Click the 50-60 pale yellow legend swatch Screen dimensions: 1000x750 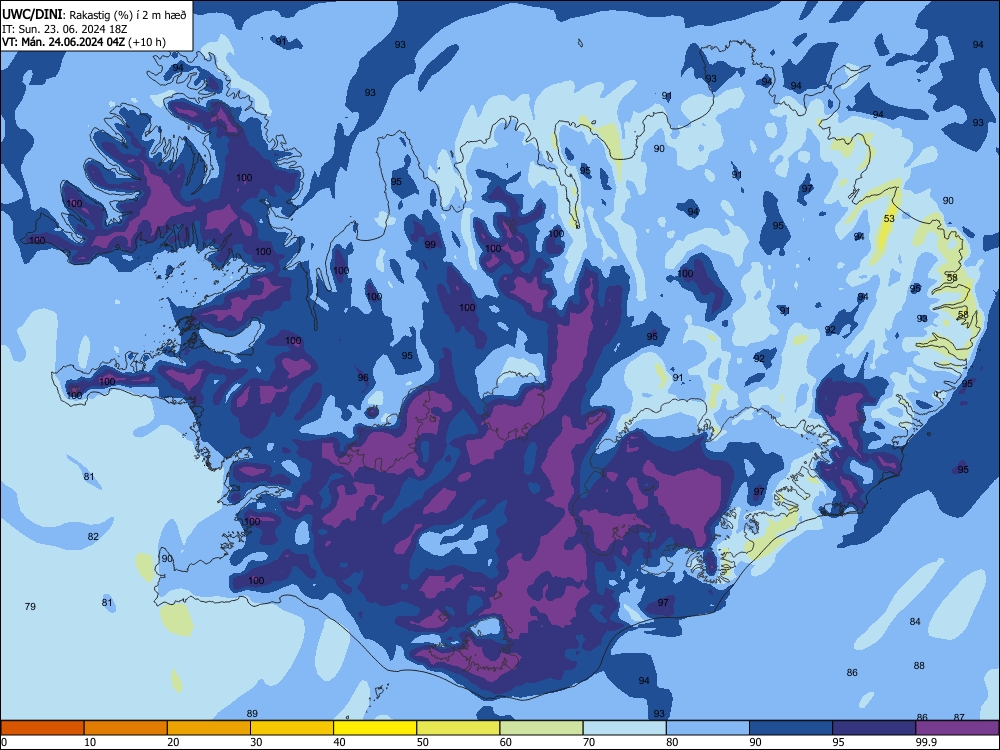(458, 728)
